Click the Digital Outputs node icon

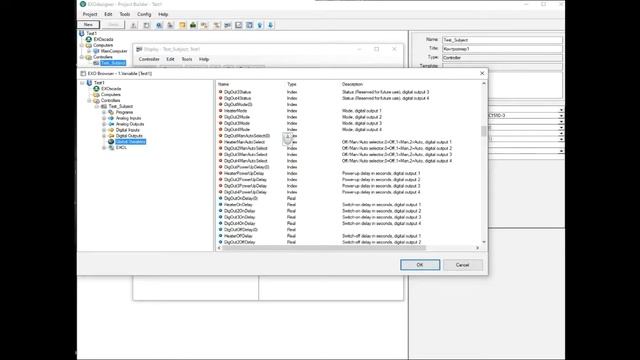tap(111, 136)
